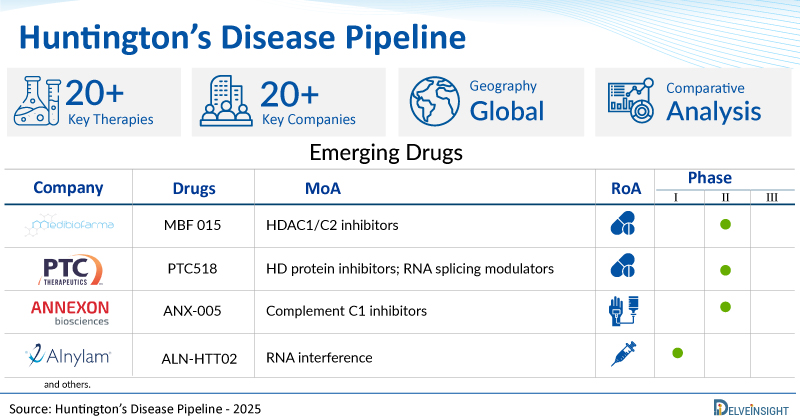Click the pill icon in MBF 015 row
Viewport: 800px width, 420px height.
623,224
